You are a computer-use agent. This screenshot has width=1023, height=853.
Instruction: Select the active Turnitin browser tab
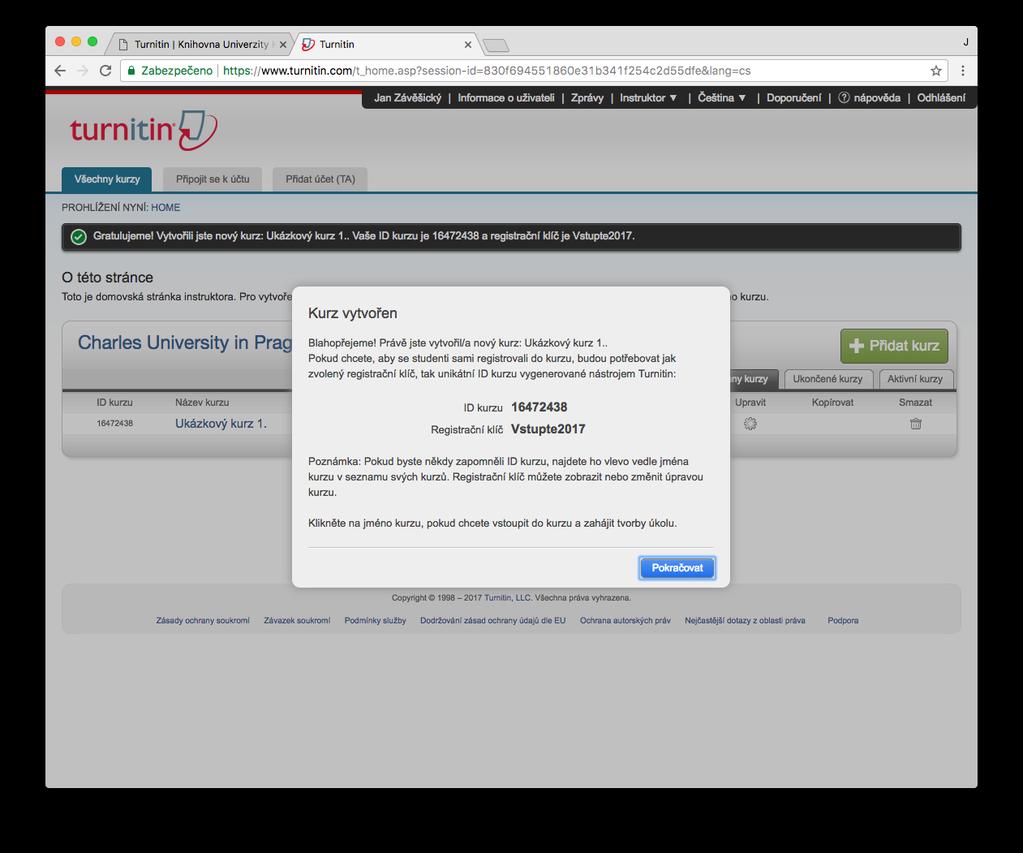click(387, 44)
